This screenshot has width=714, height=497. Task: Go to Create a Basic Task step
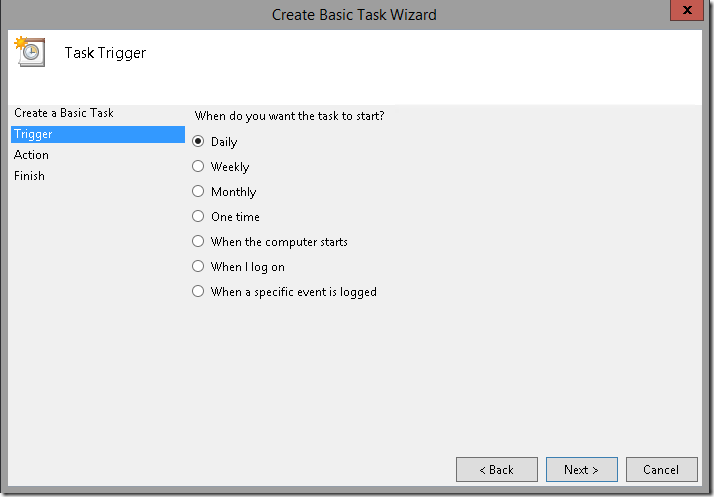[64, 113]
